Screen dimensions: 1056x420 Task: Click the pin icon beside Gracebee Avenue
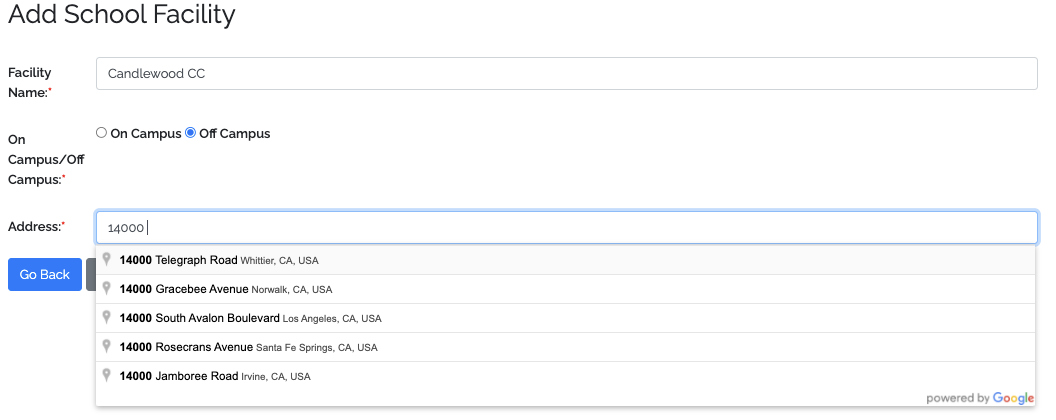107,289
